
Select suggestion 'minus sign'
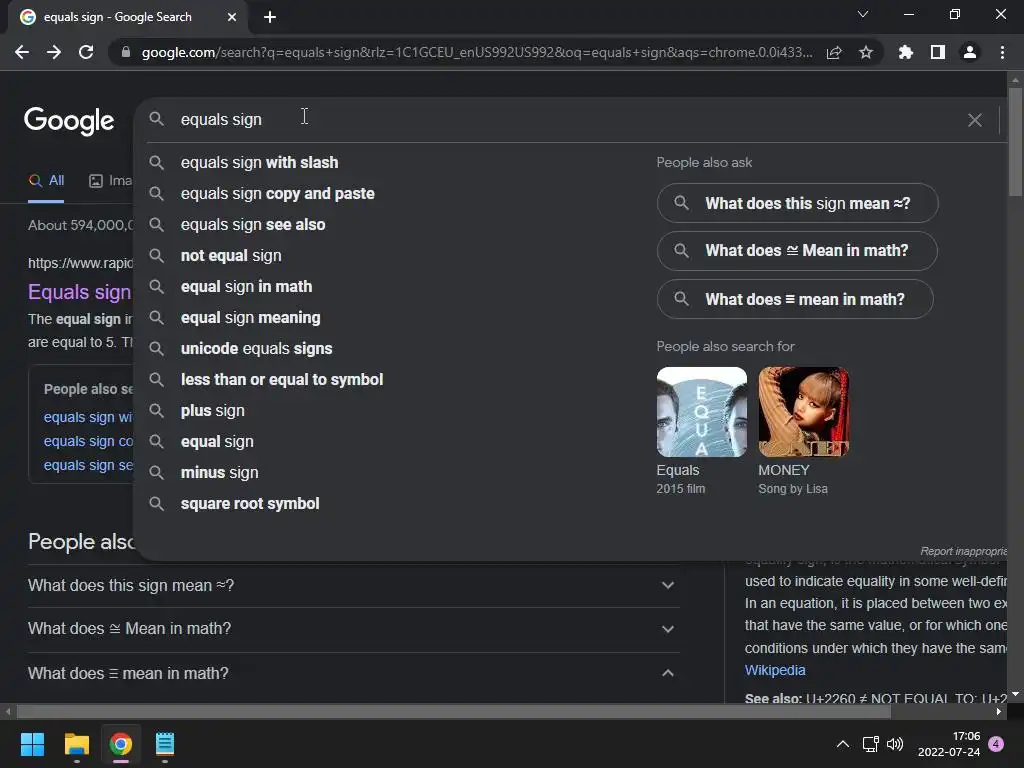(x=219, y=473)
